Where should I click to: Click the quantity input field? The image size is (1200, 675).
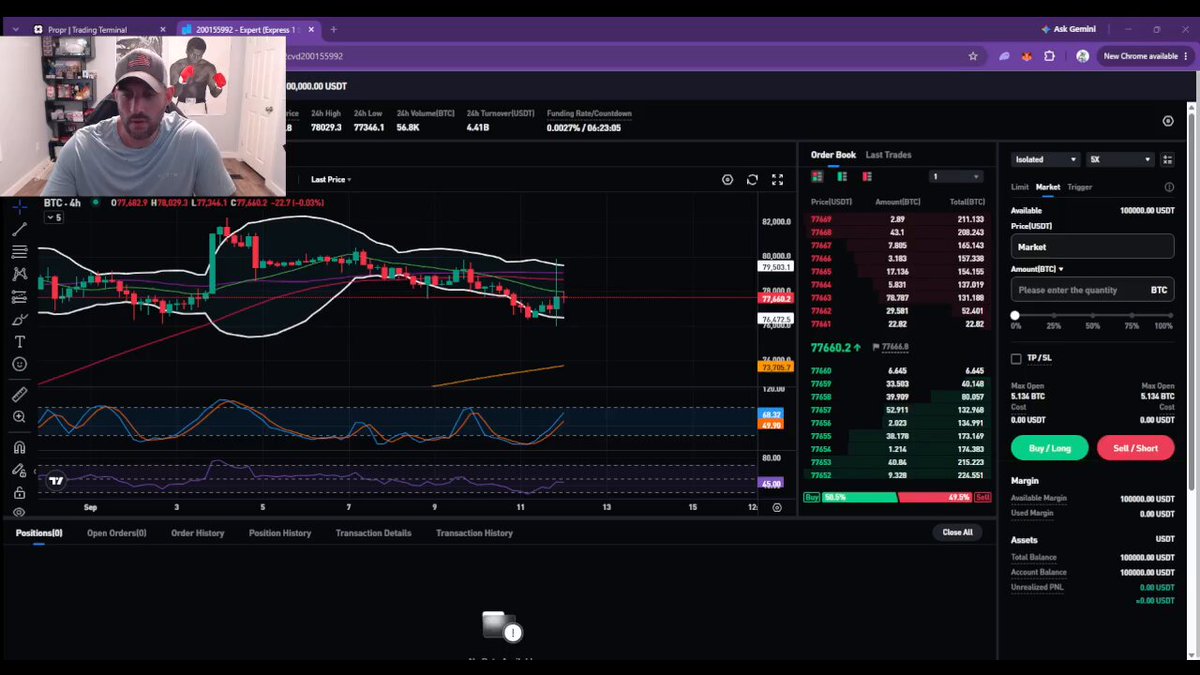1092,290
